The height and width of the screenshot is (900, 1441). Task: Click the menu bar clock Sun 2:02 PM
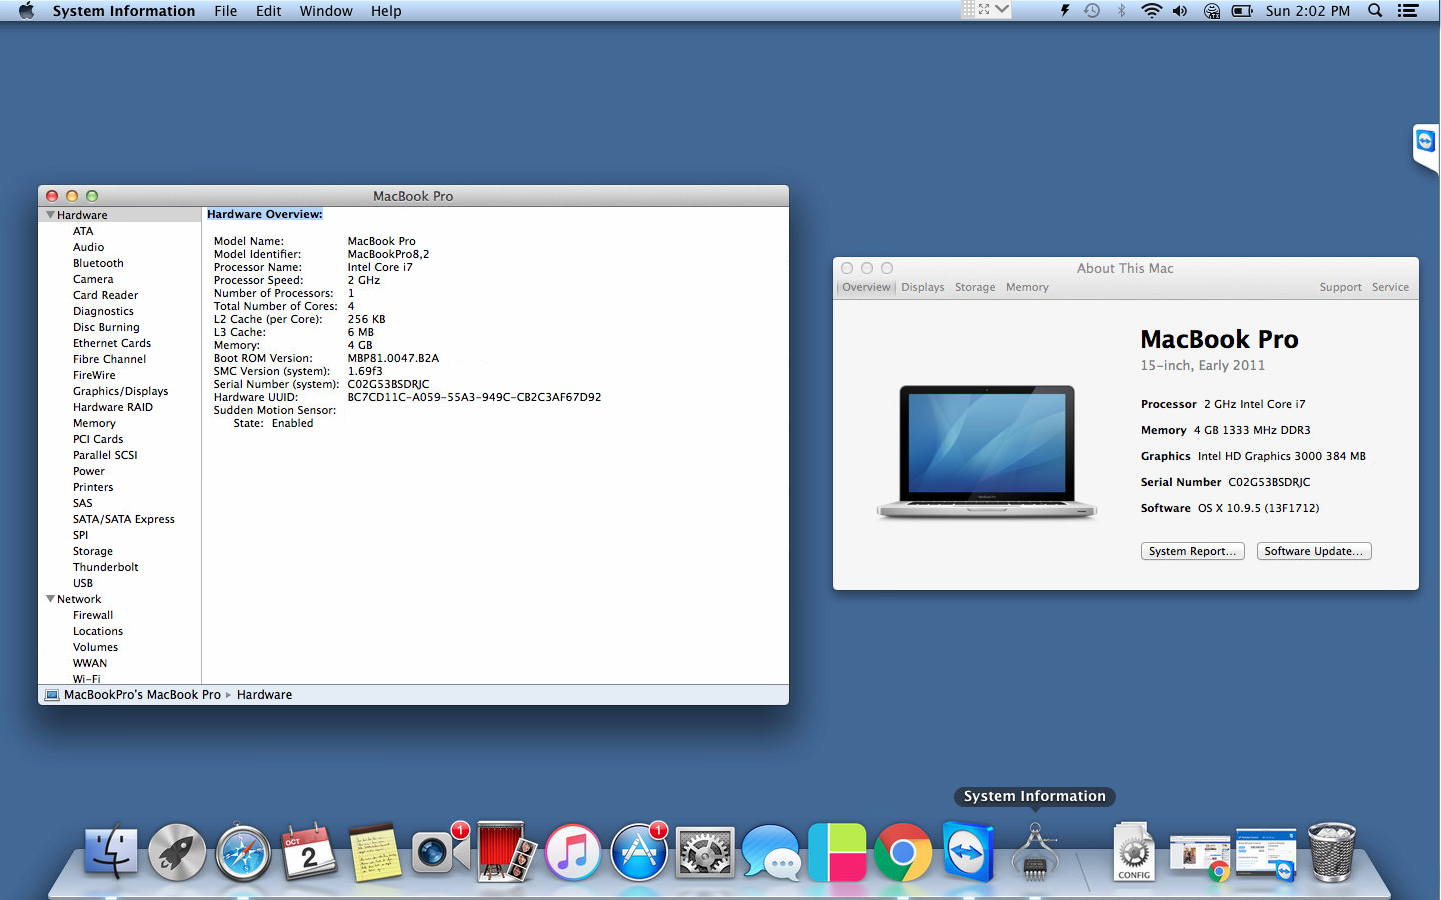(x=1307, y=11)
